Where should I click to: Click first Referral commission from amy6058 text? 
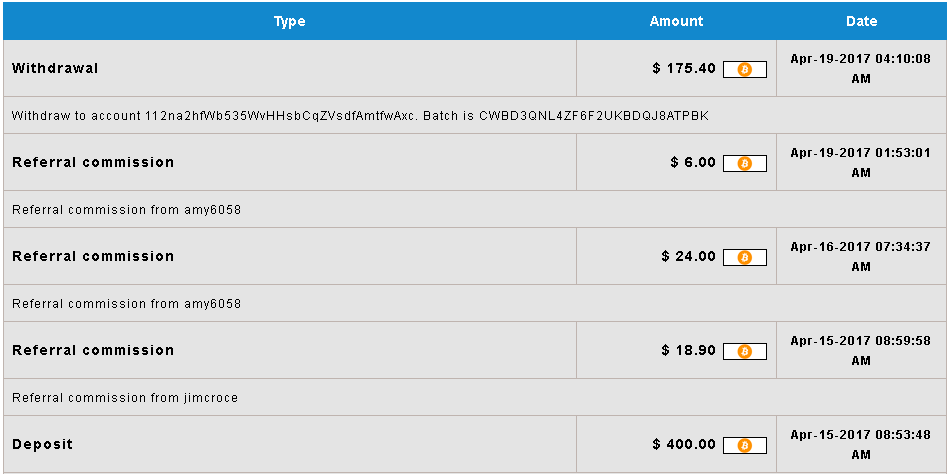coord(126,210)
